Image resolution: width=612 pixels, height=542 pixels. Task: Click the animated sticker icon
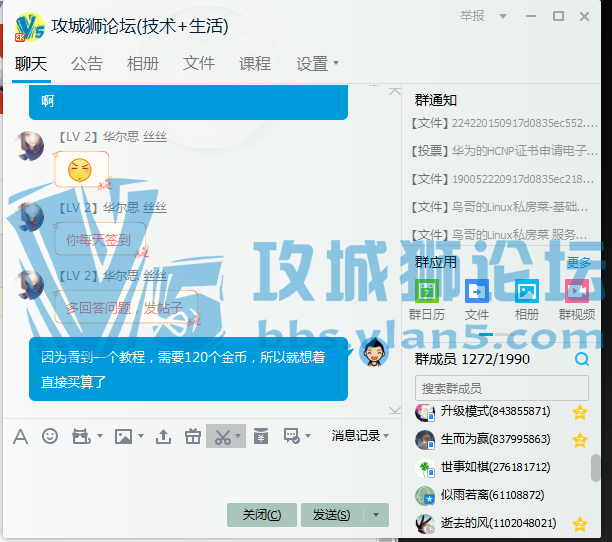click(81, 436)
